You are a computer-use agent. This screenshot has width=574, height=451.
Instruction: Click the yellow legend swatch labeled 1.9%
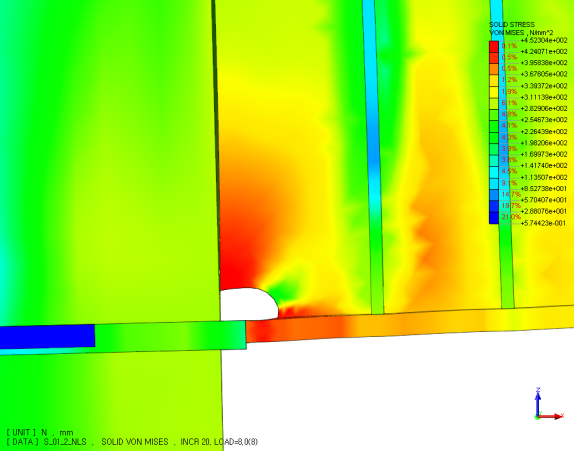point(494,92)
